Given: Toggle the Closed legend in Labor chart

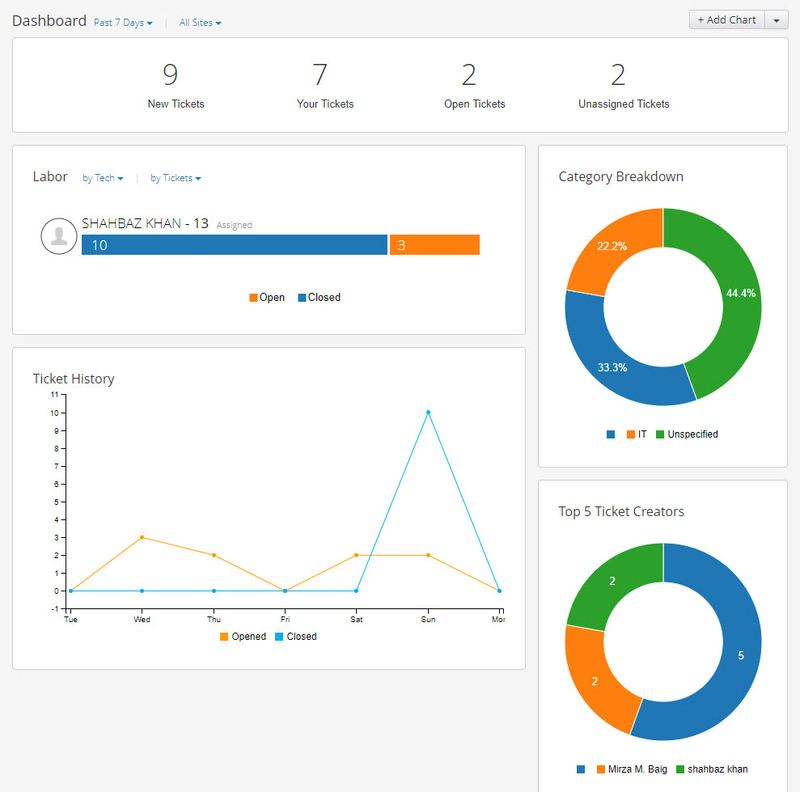Looking at the screenshot, I should 319,297.
